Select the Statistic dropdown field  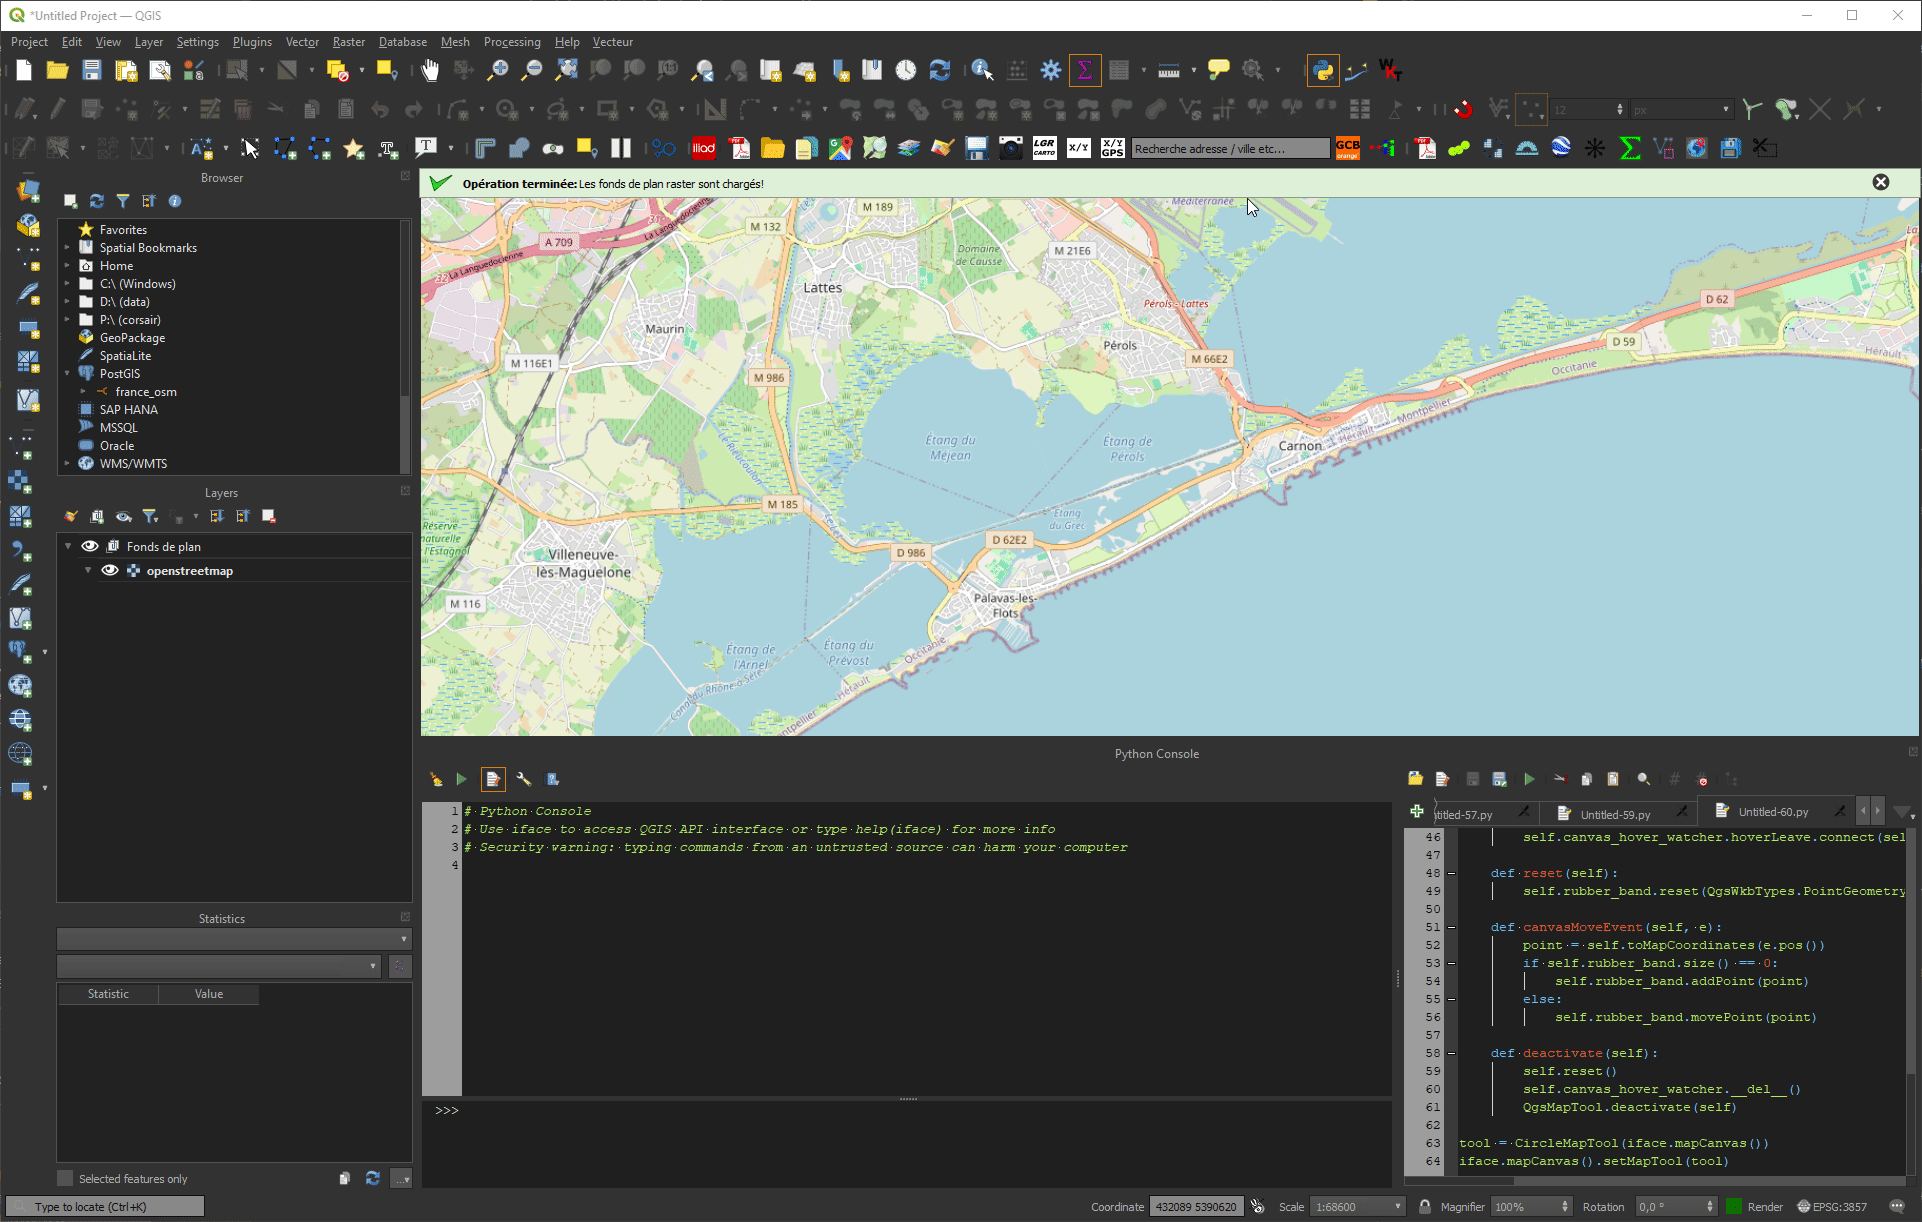(x=219, y=966)
